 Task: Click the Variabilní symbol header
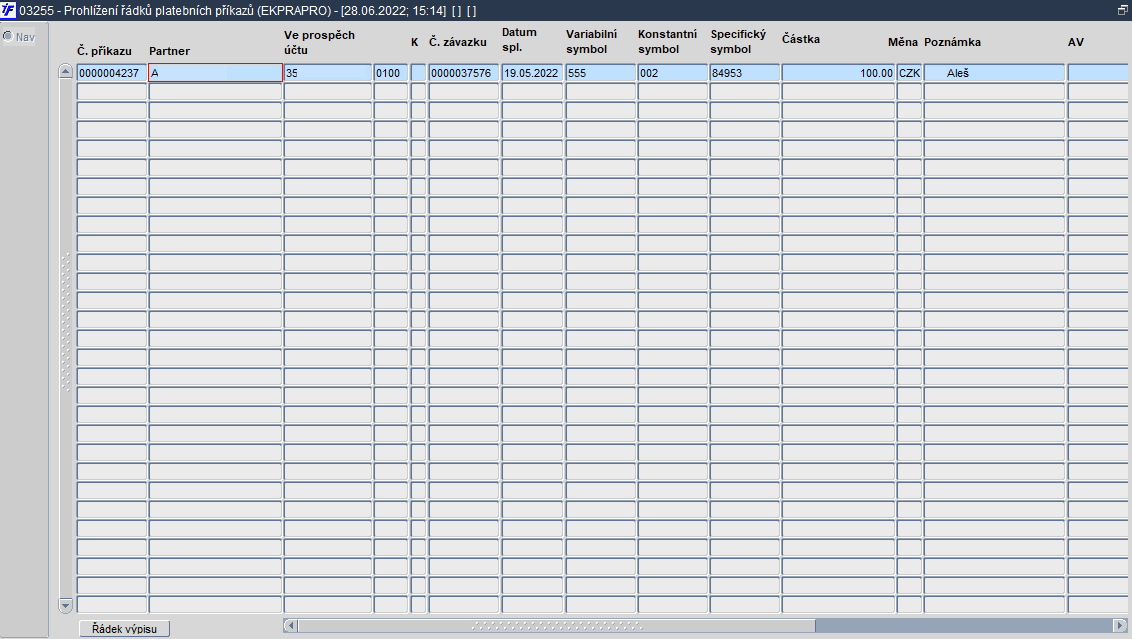tap(591, 42)
